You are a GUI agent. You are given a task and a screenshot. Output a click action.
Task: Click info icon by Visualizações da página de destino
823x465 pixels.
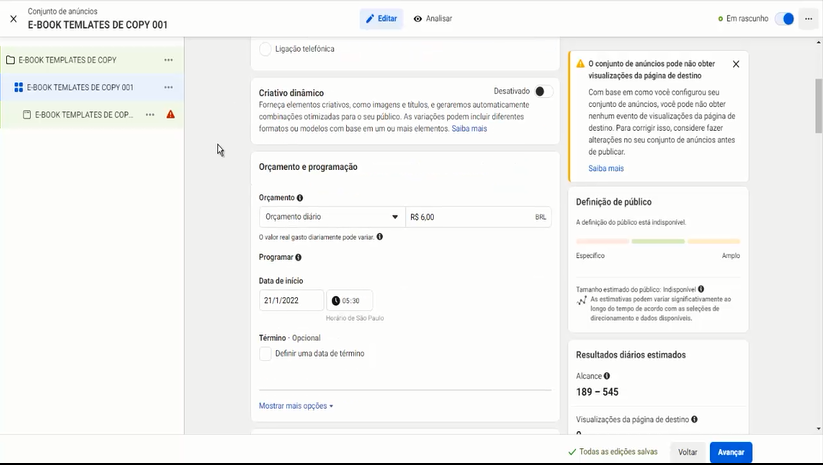tap(694, 419)
